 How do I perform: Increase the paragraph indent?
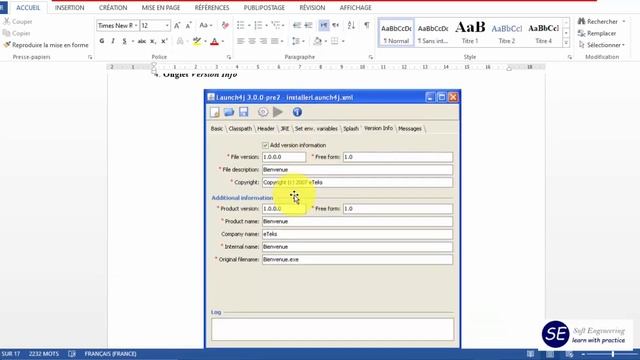coord(308,25)
